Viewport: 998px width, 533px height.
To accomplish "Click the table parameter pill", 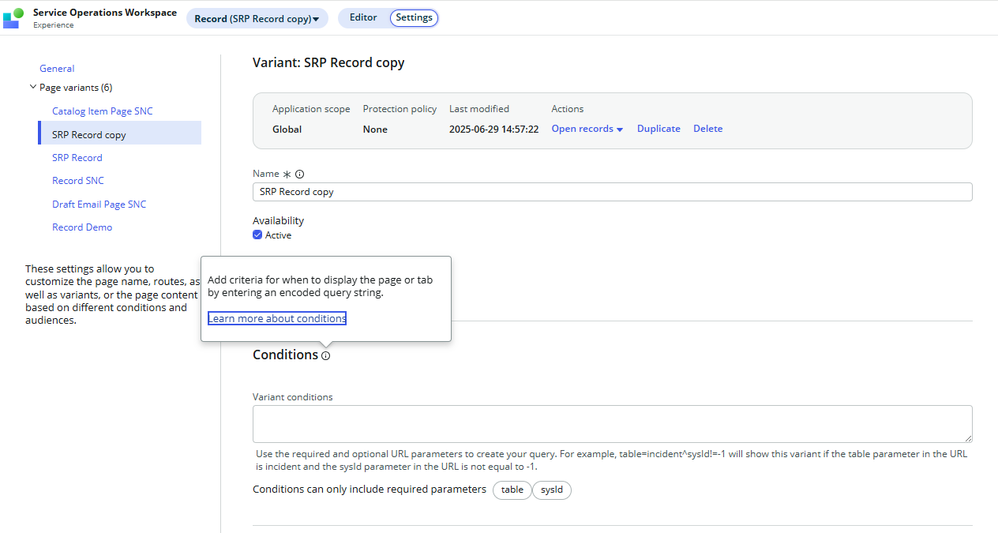I will [512, 490].
